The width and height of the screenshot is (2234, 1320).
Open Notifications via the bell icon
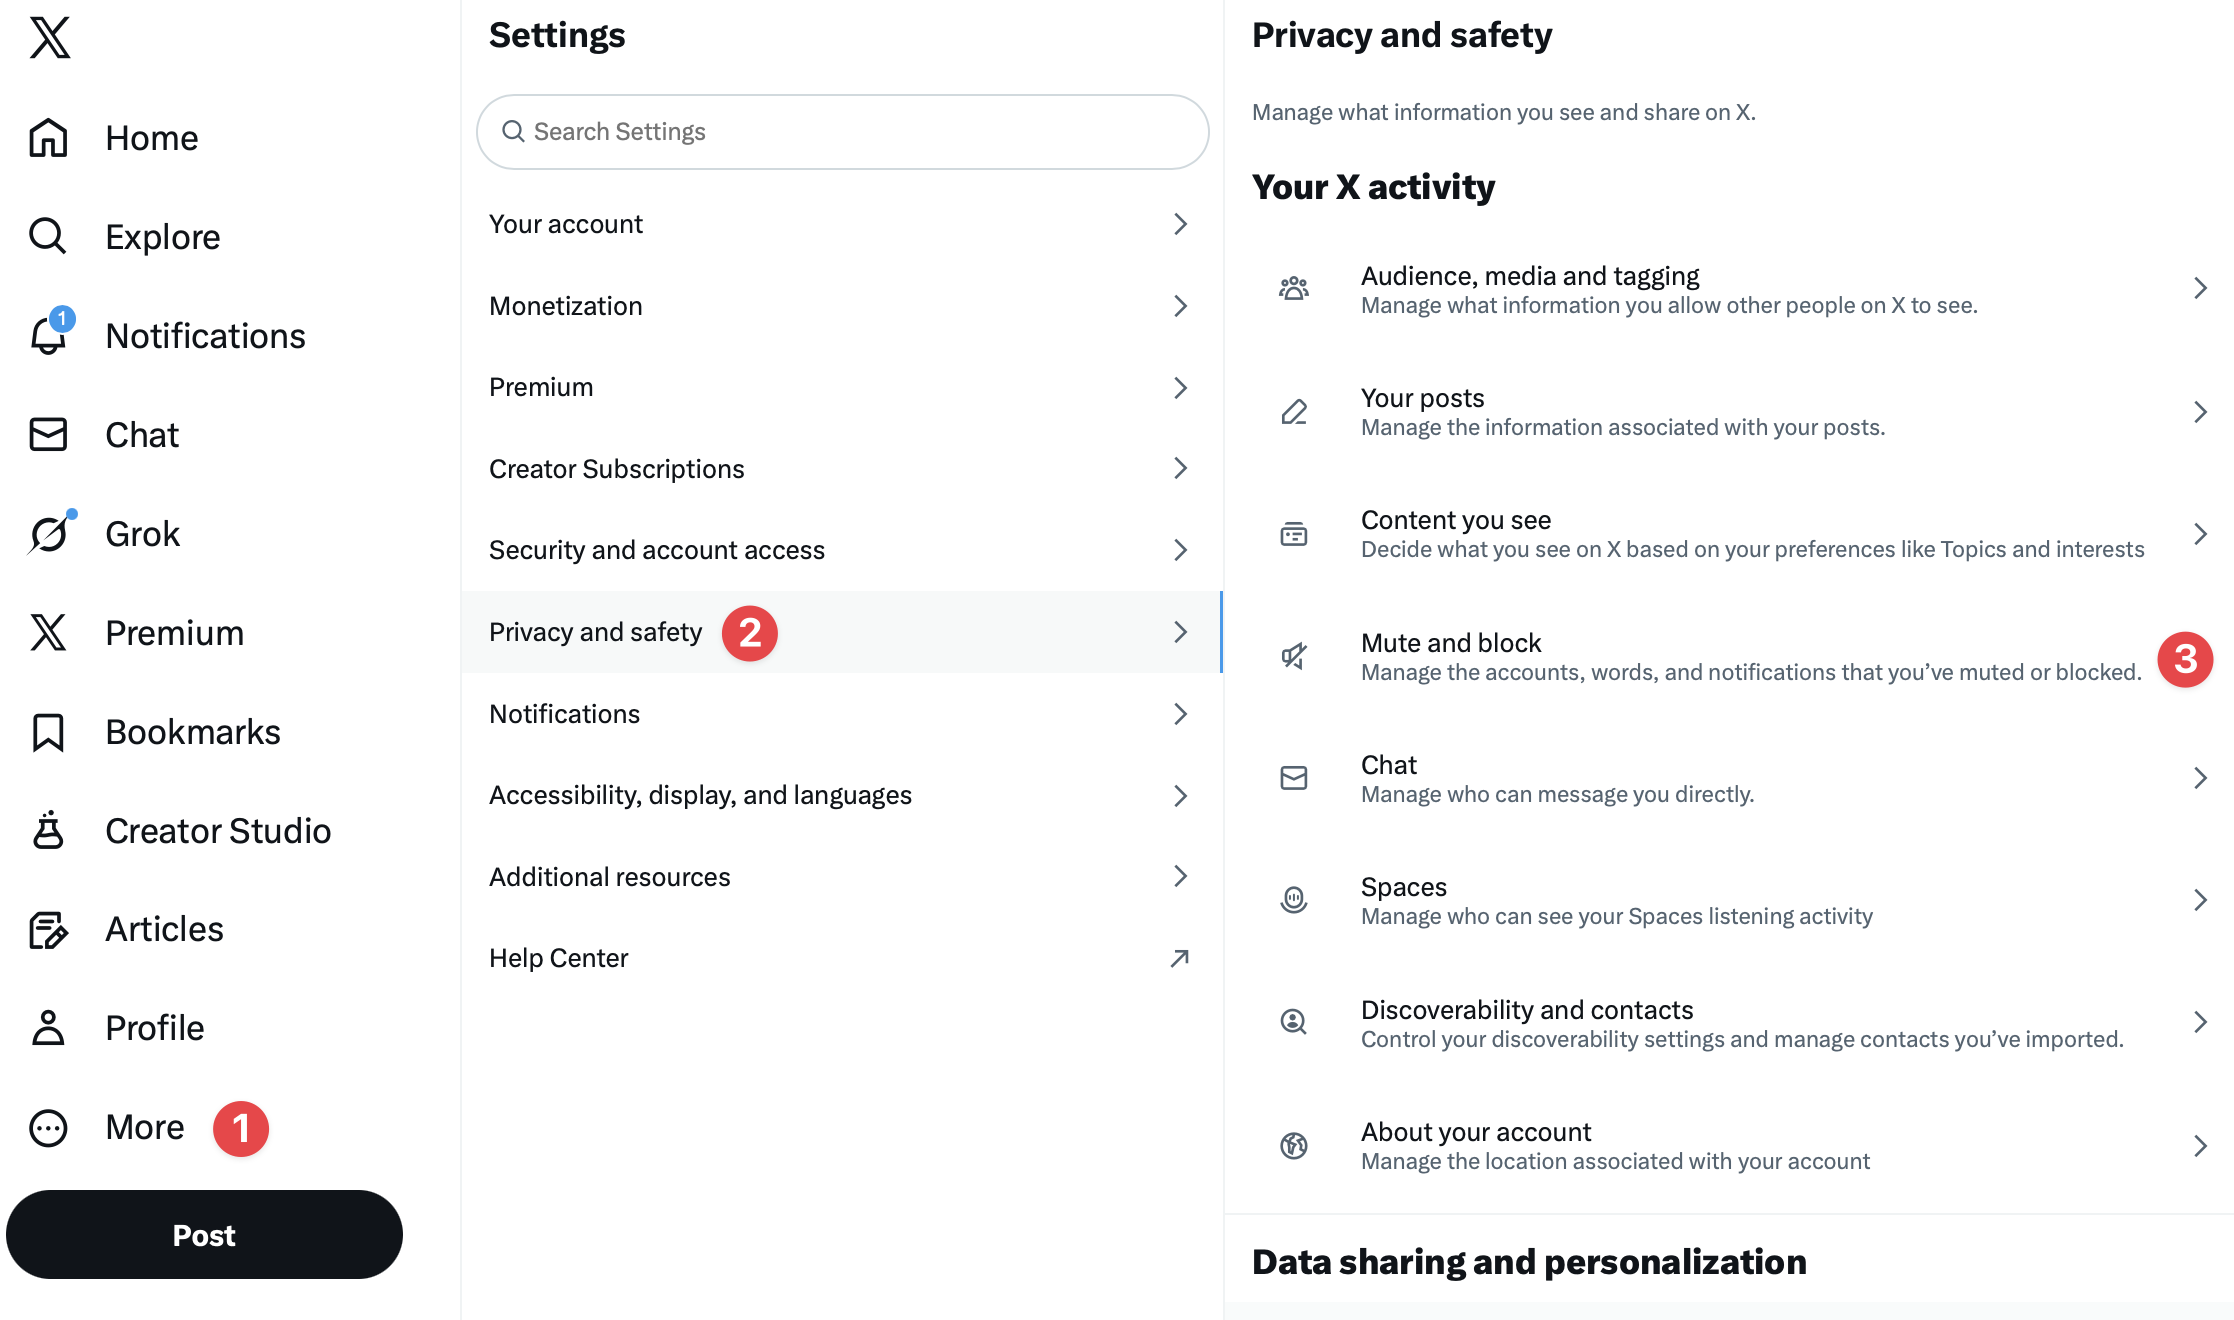47,336
